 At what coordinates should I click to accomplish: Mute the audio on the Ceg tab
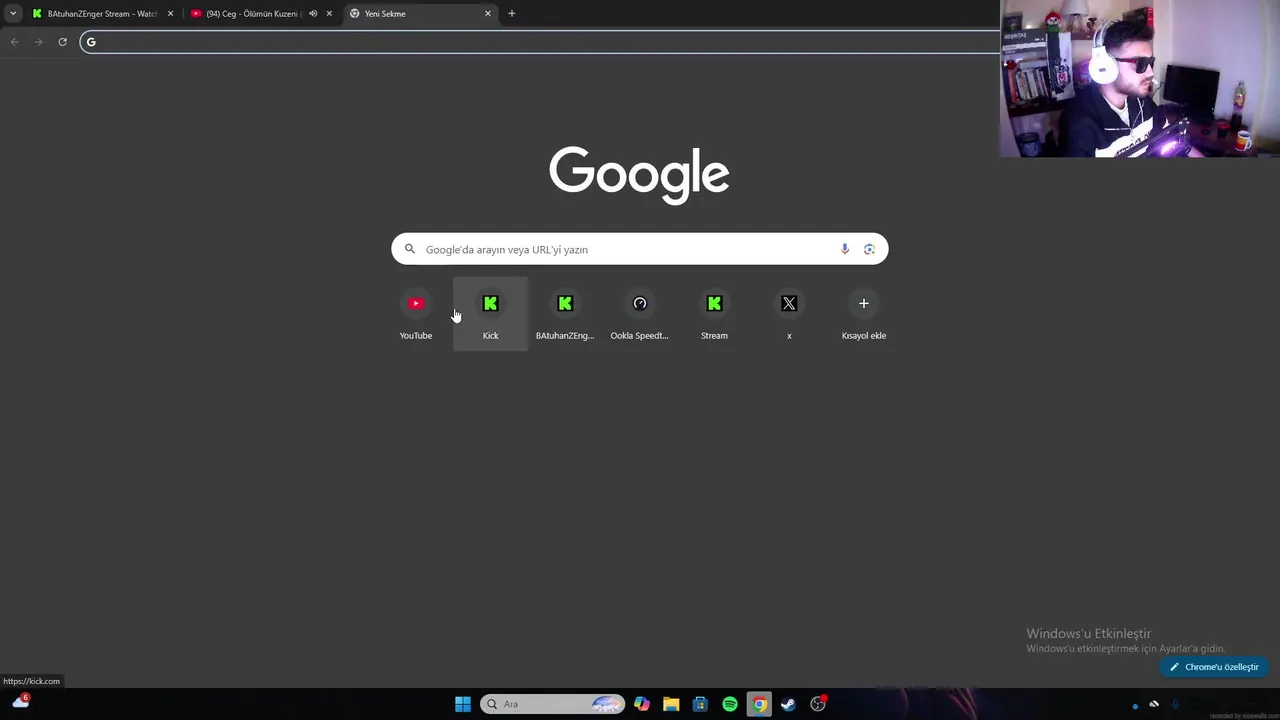pyautogui.click(x=313, y=14)
